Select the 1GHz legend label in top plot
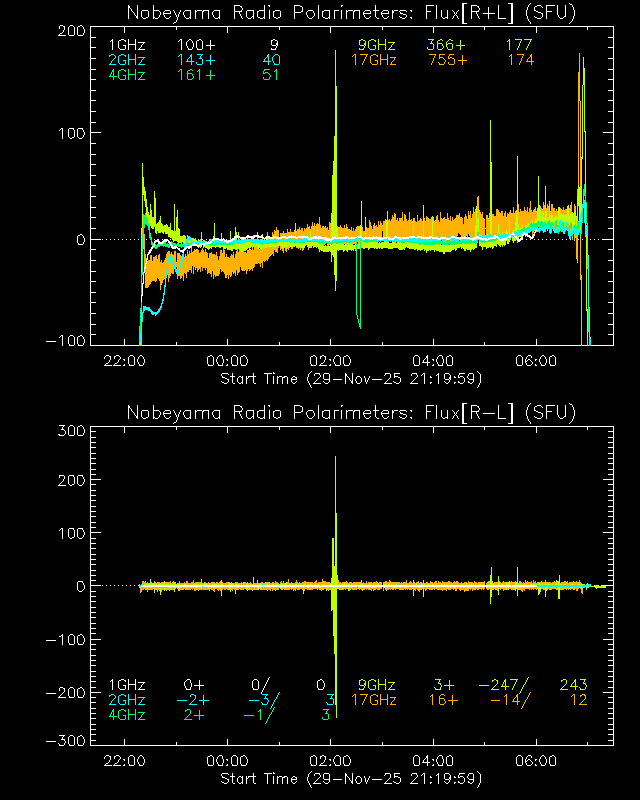640x800 pixels. point(127,46)
